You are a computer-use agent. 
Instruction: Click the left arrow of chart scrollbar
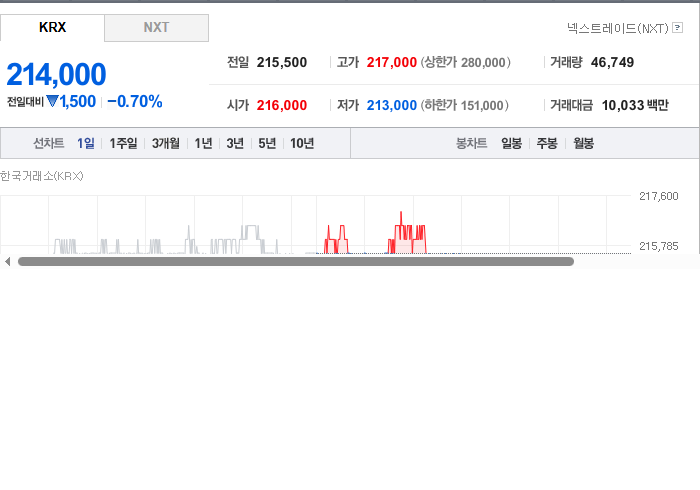7,262
